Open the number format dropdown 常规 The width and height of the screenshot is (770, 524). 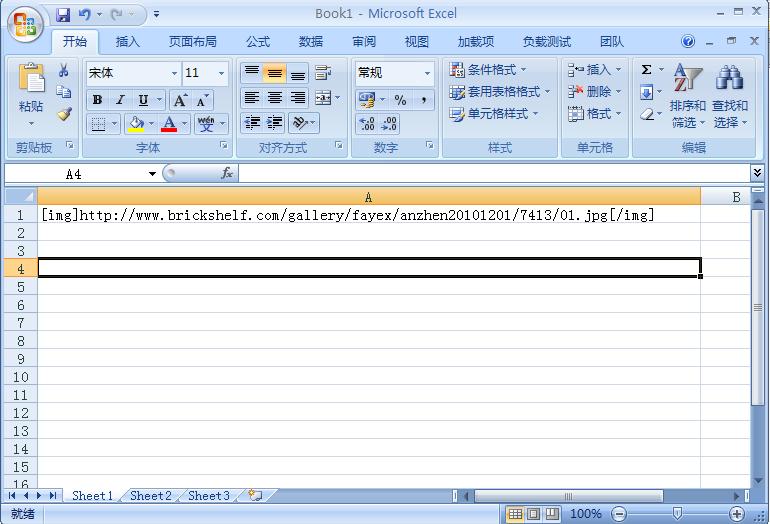pyautogui.click(x=427, y=74)
